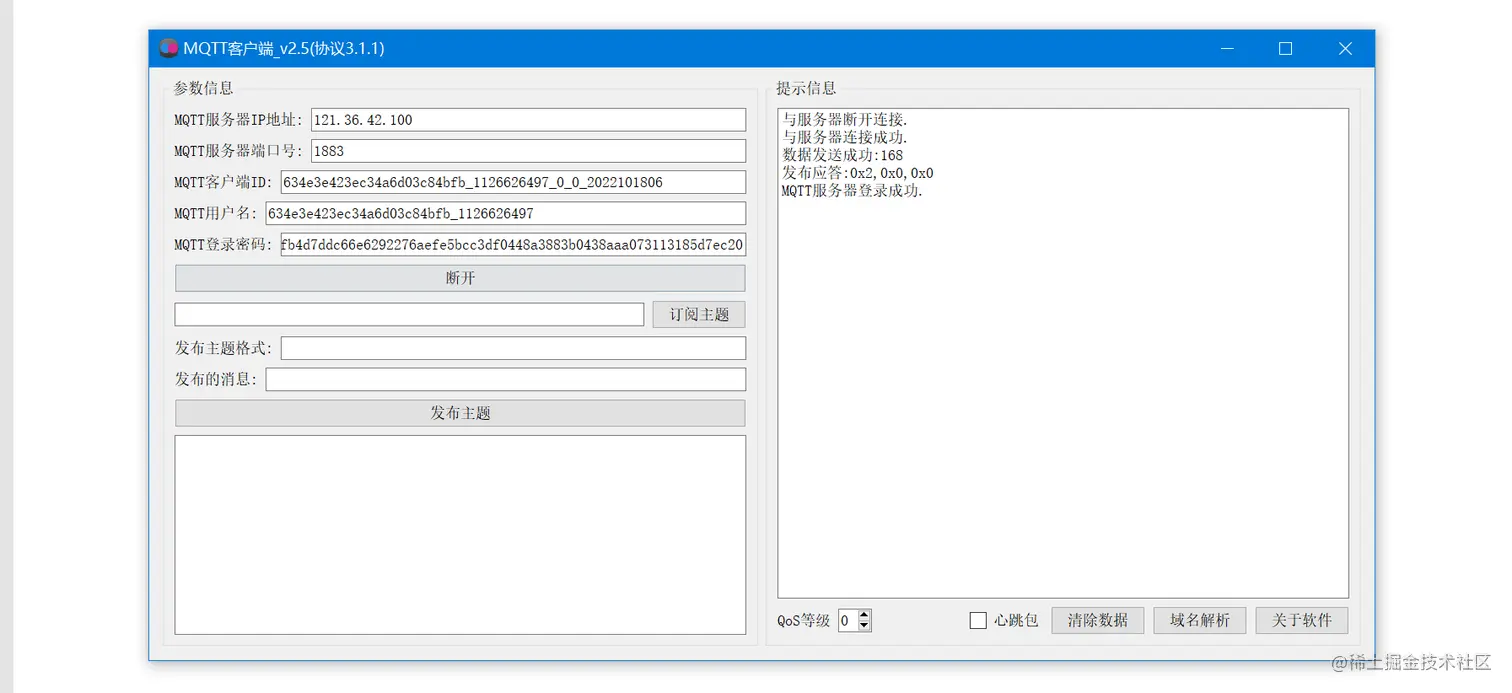Click log line '发布应答:0x2,0x0,0x0'
Screen dimensions: 1512x693
click(x=858, y=173)
